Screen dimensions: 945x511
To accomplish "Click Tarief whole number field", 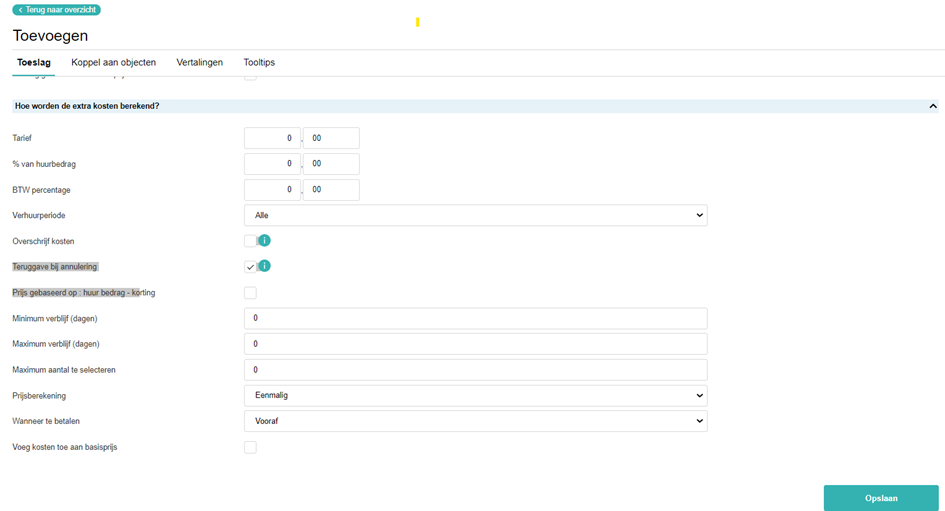I will click(x=272, y=138).
